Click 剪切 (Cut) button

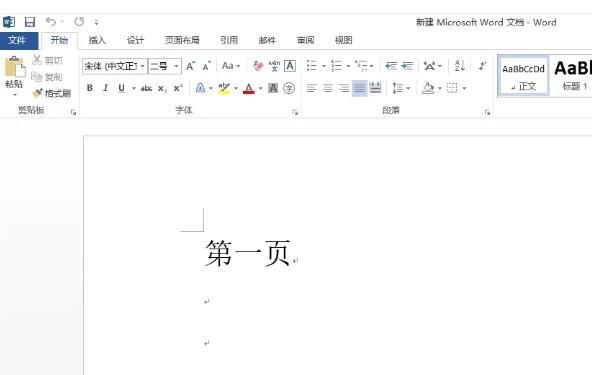47,60
